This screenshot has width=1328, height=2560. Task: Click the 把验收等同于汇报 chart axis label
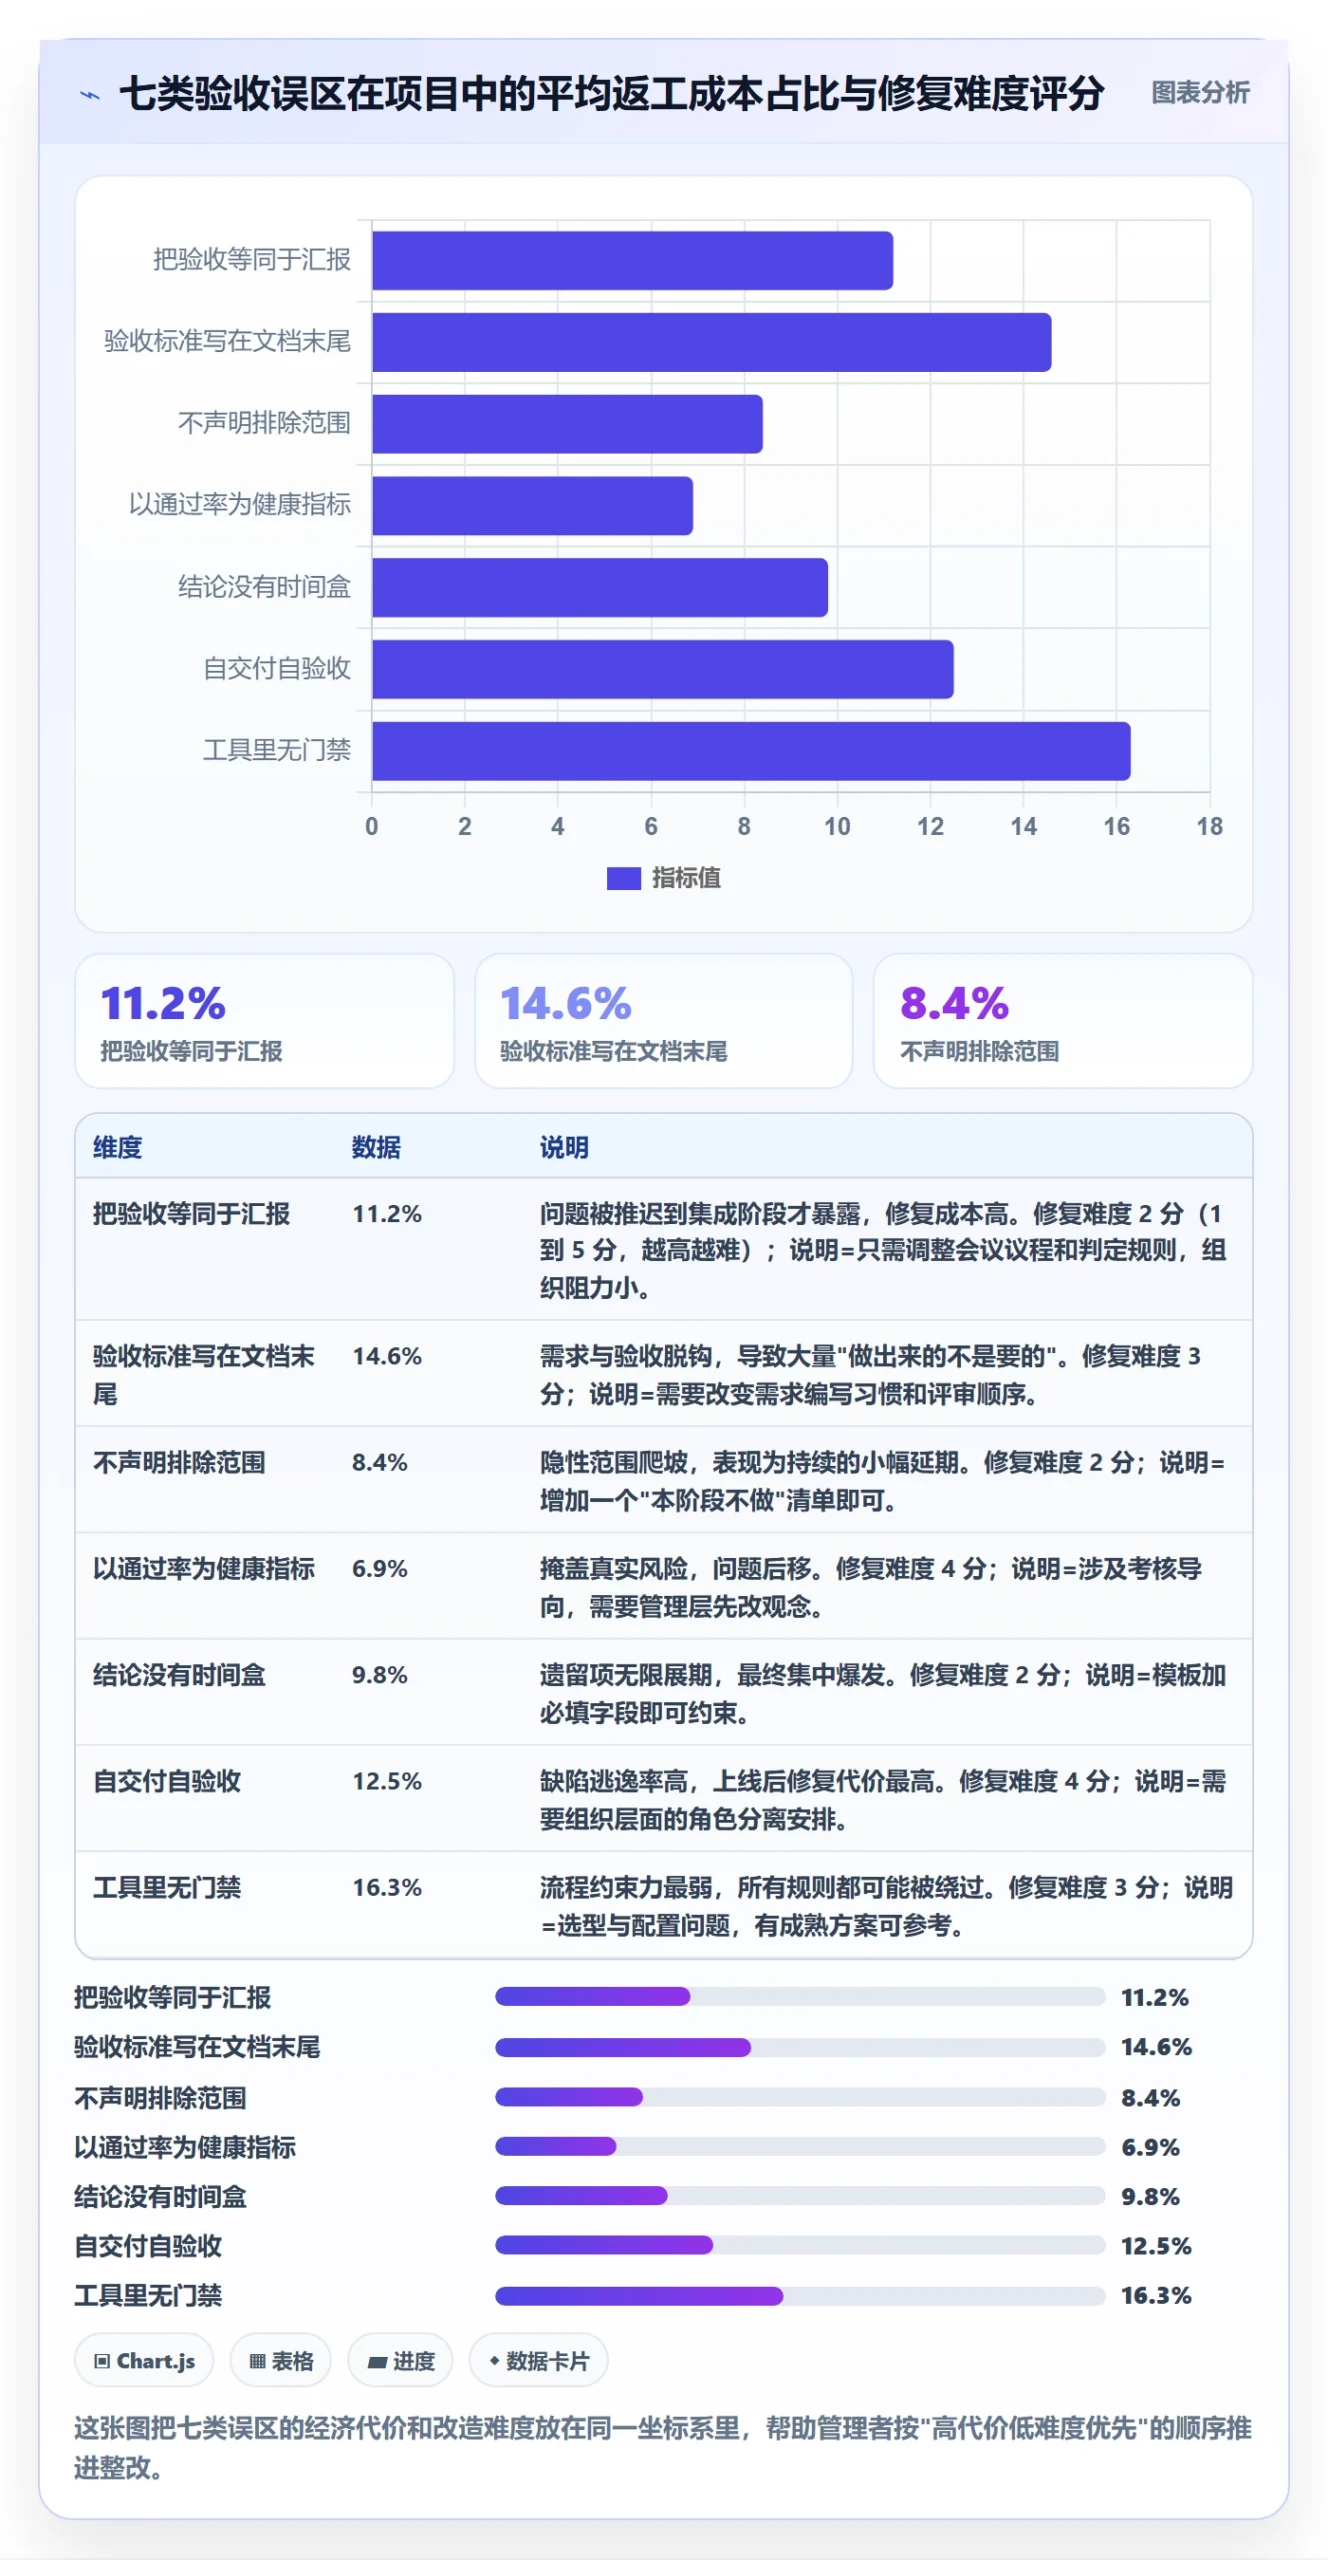click(251, 260)
